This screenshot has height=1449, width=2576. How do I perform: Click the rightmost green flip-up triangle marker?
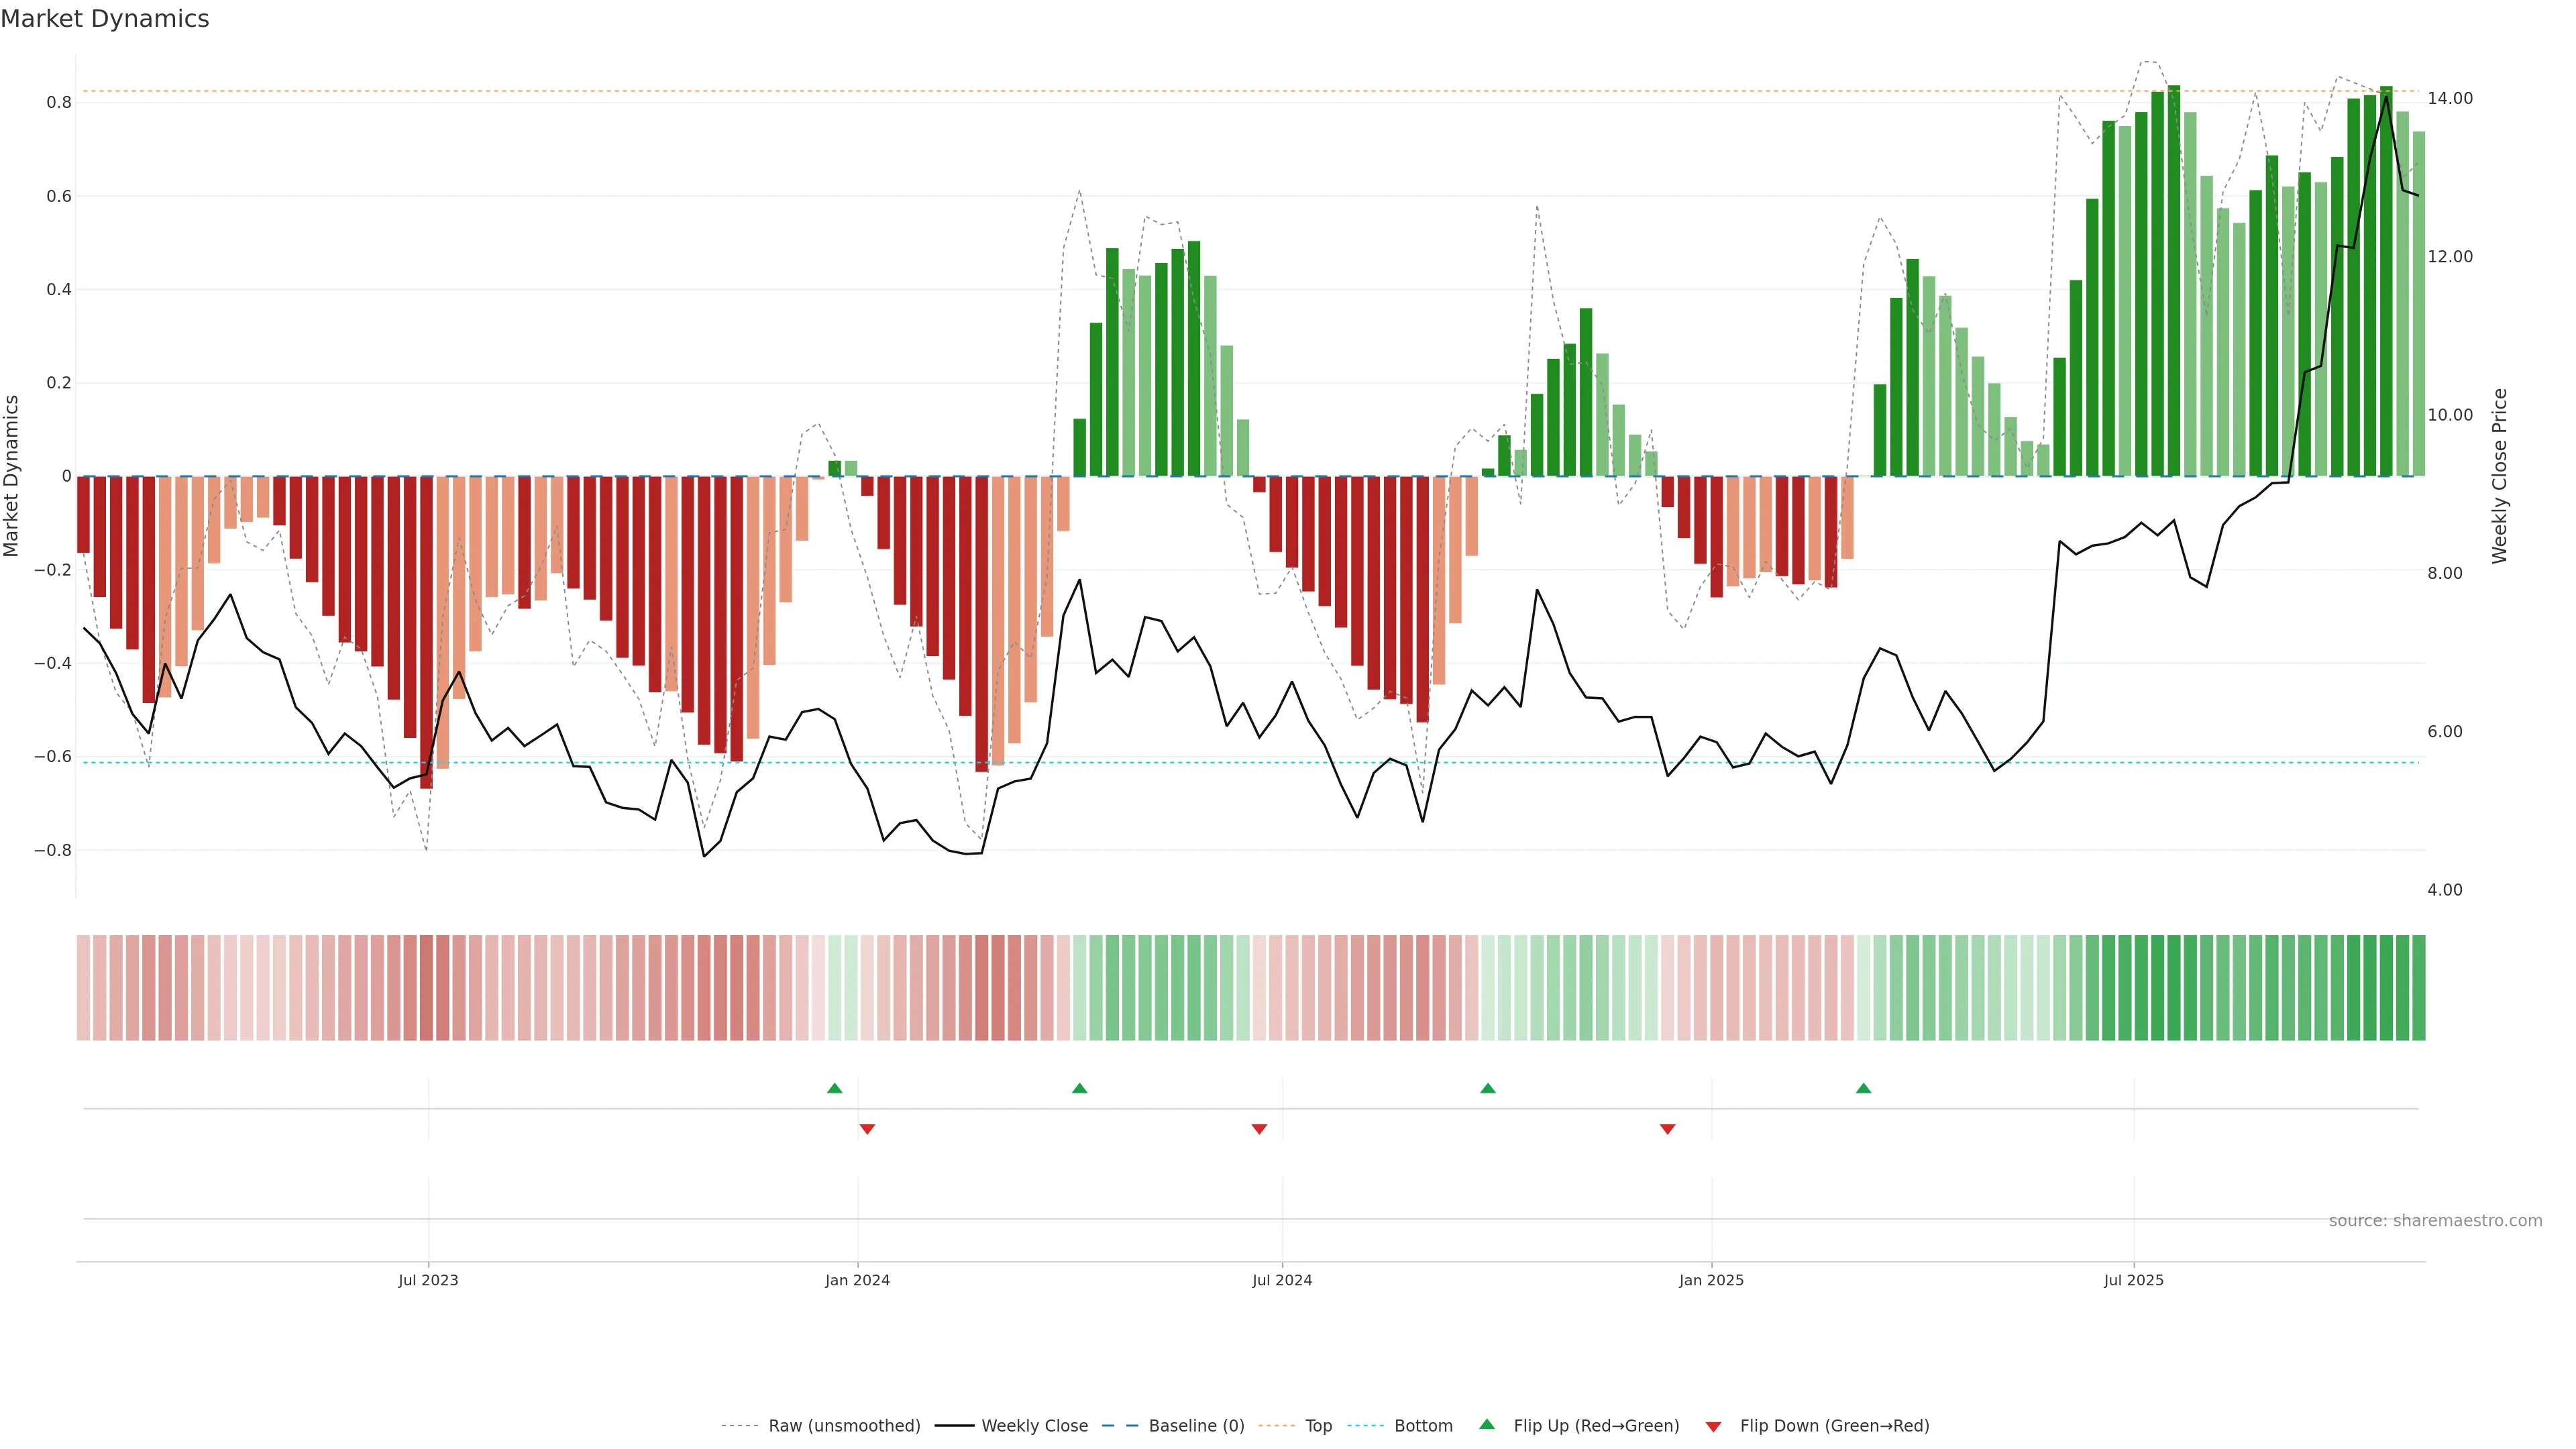[x=1863, y=1088]
